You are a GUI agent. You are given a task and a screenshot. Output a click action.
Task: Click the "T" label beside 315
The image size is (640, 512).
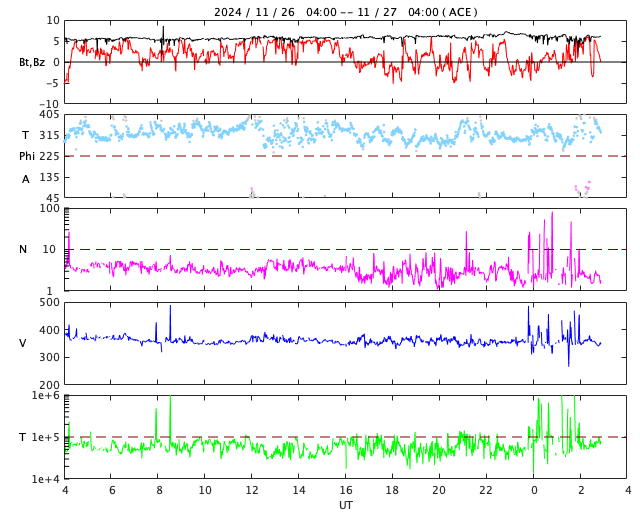[x=25, y=135]
